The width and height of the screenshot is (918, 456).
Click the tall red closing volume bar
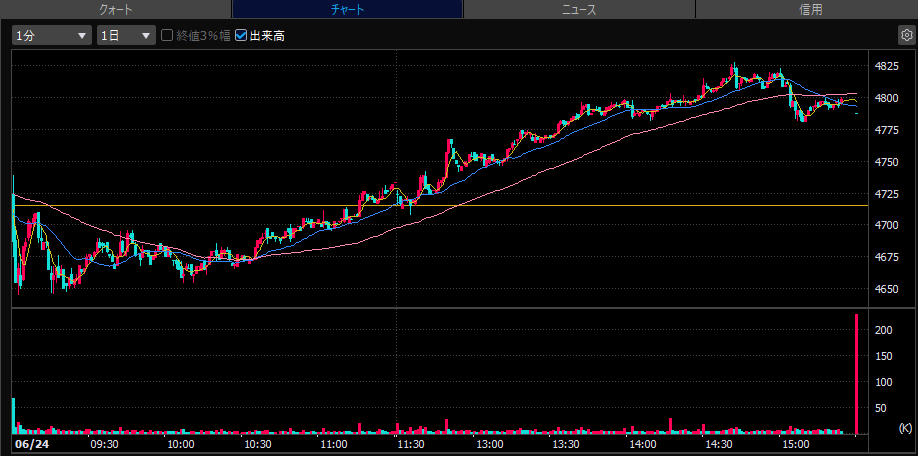[x=857, y=374]
